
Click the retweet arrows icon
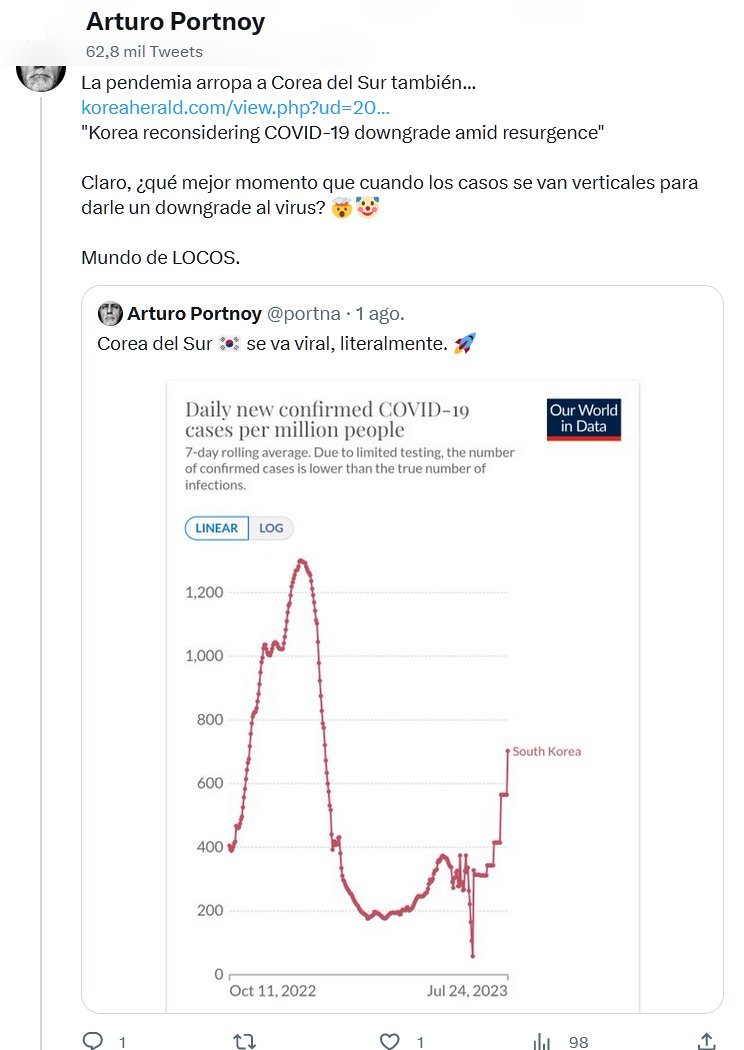(244, 1041)
